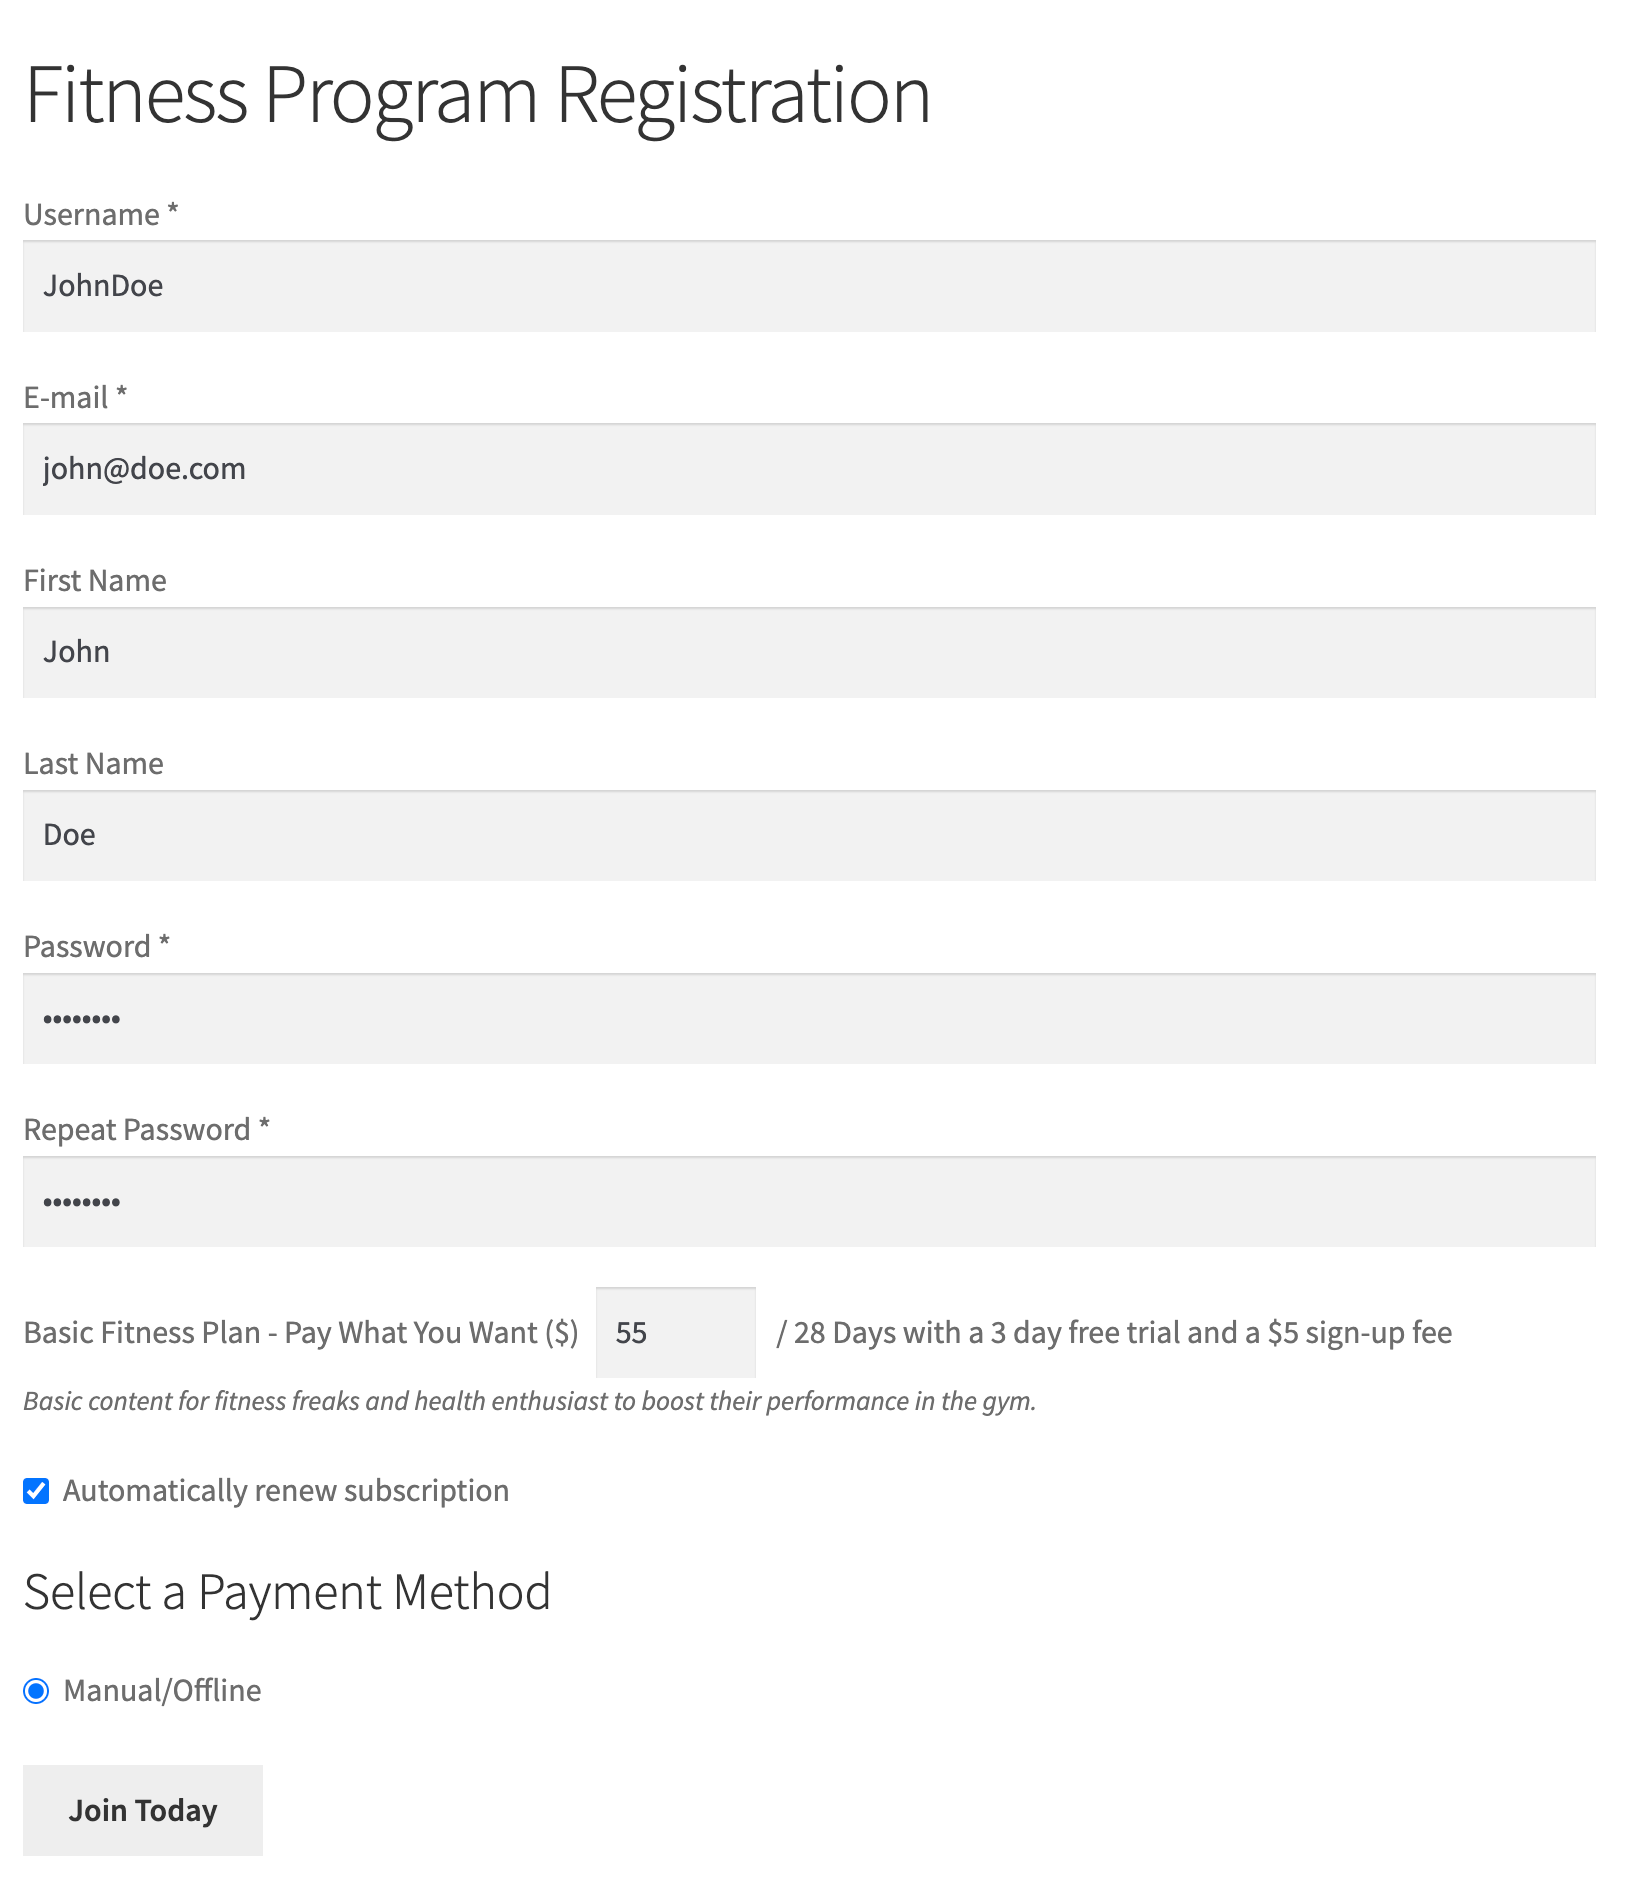Click the "Select a Payment Method" heading
This screenshot has height=1897, width=1632.
[x=287, y=1592]
